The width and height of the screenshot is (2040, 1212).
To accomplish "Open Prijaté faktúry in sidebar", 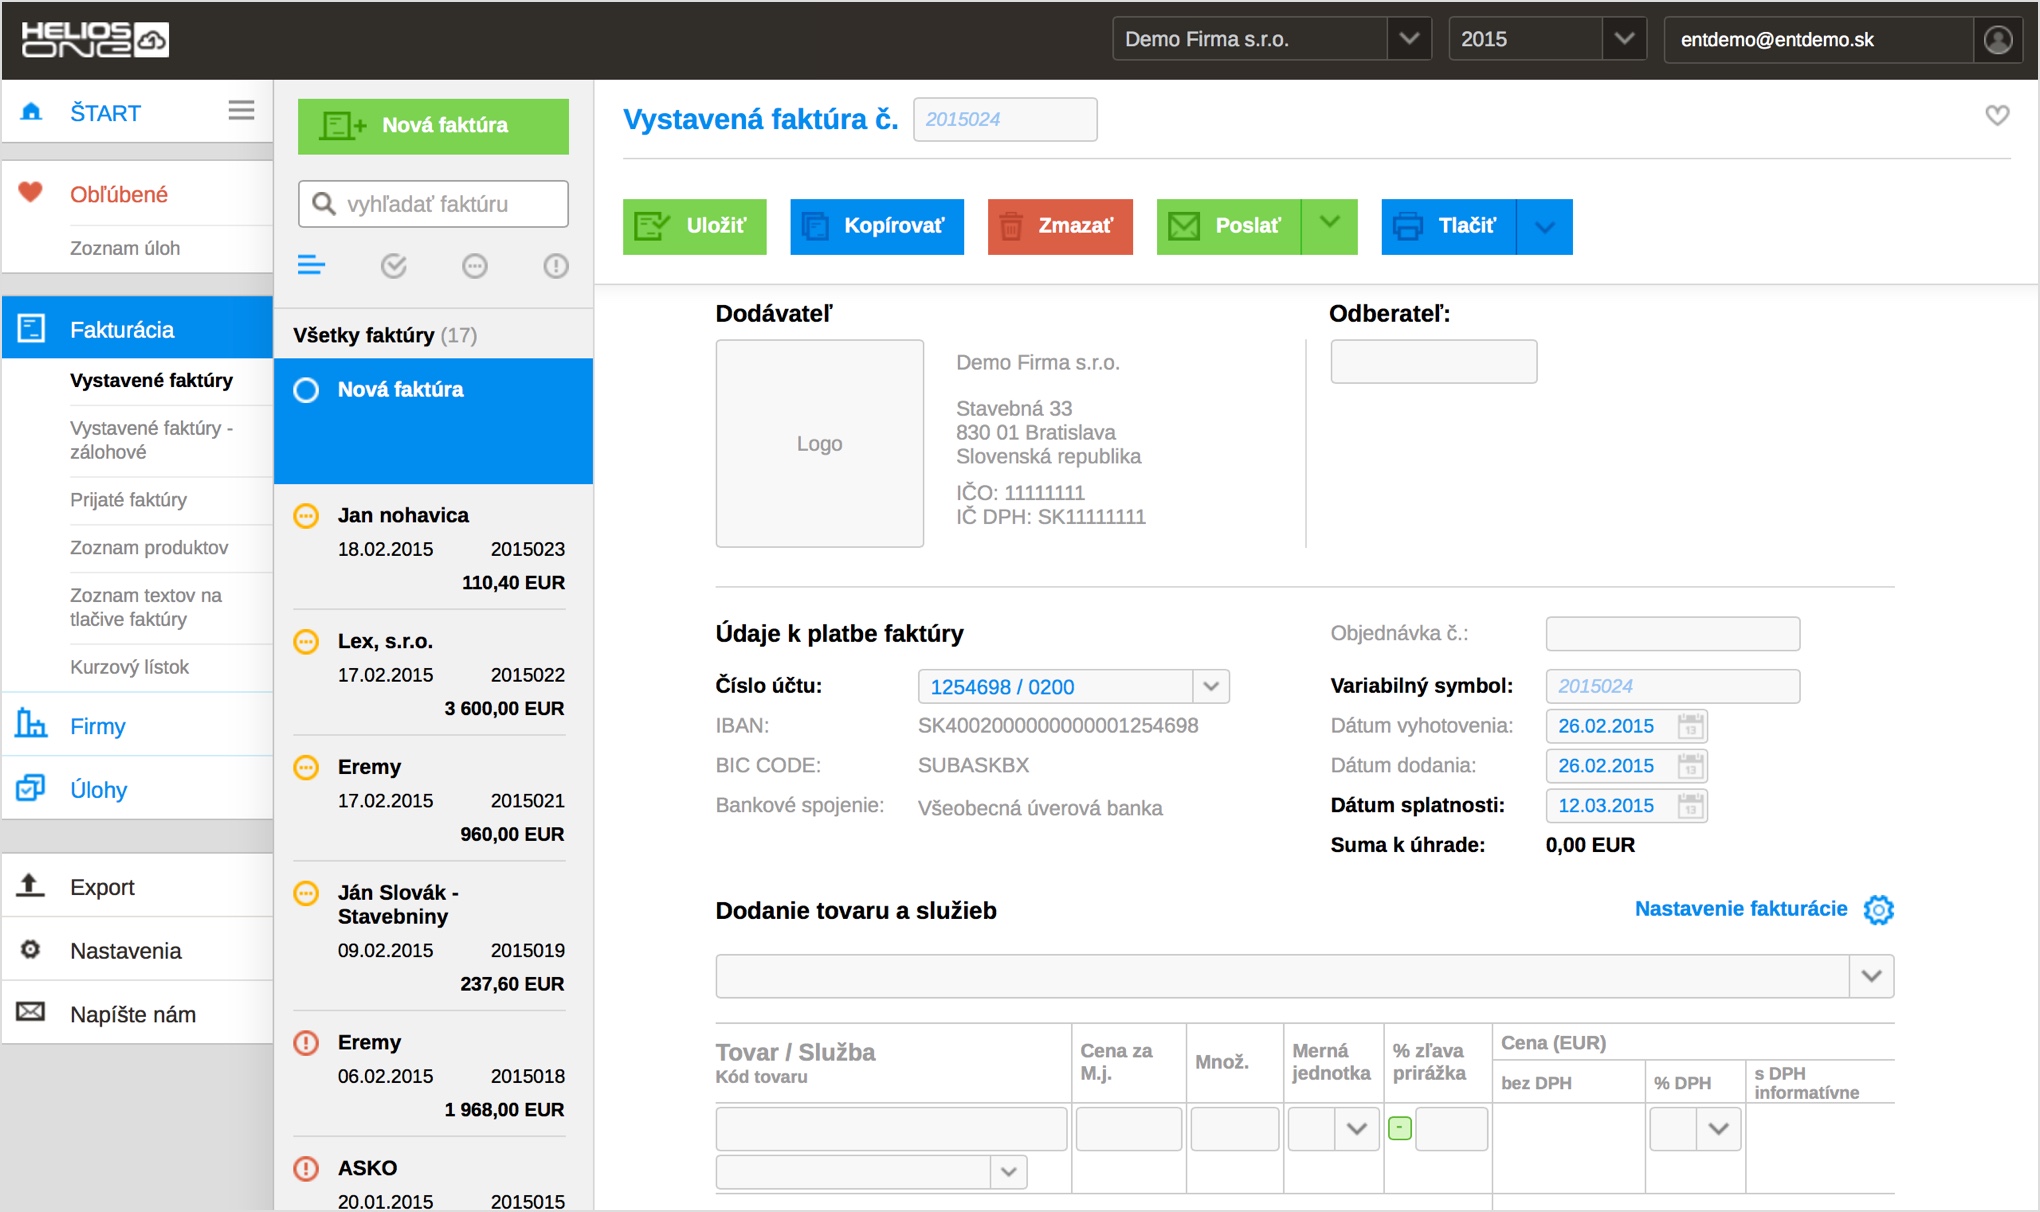I will pyautogui.click(x=128, y=500).
